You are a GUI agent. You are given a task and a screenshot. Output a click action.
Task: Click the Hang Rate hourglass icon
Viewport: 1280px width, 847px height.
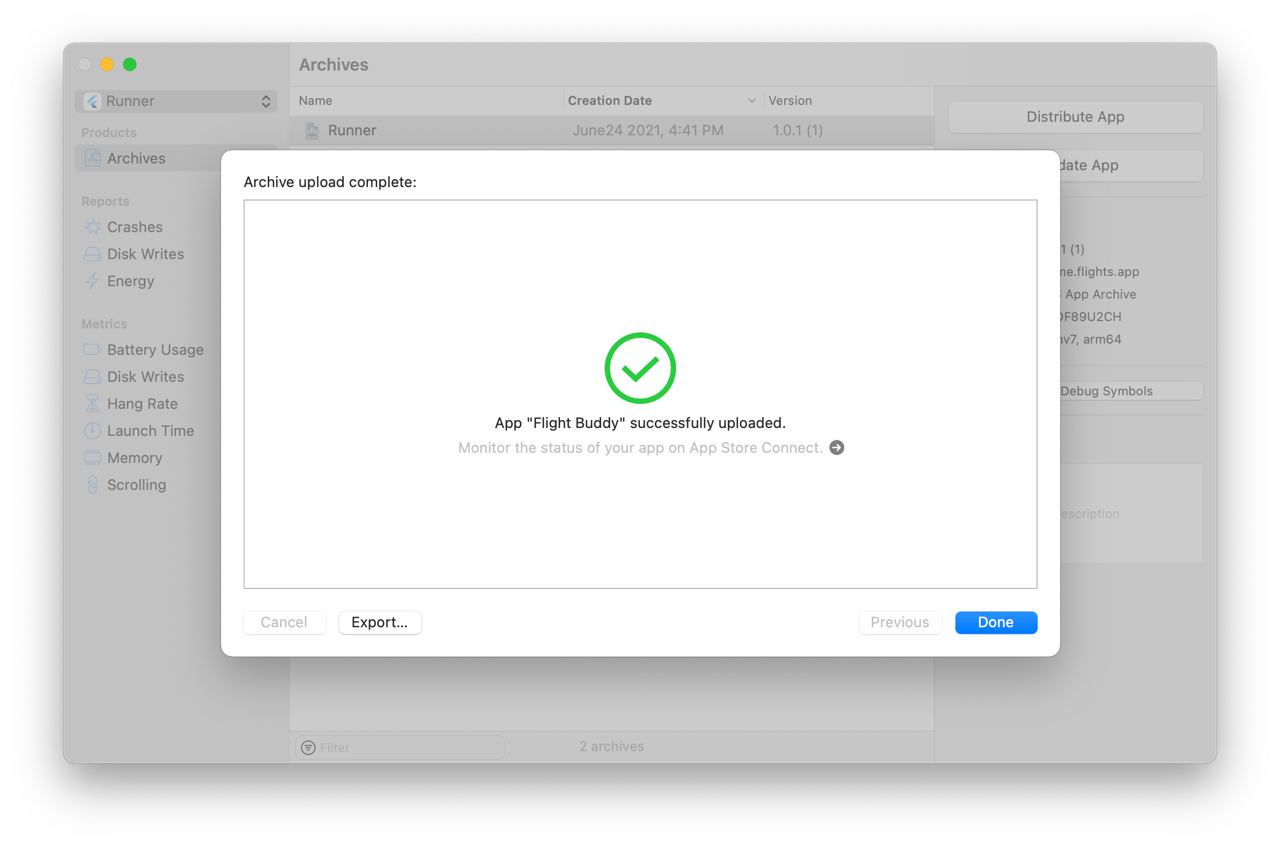coord(92,404)
